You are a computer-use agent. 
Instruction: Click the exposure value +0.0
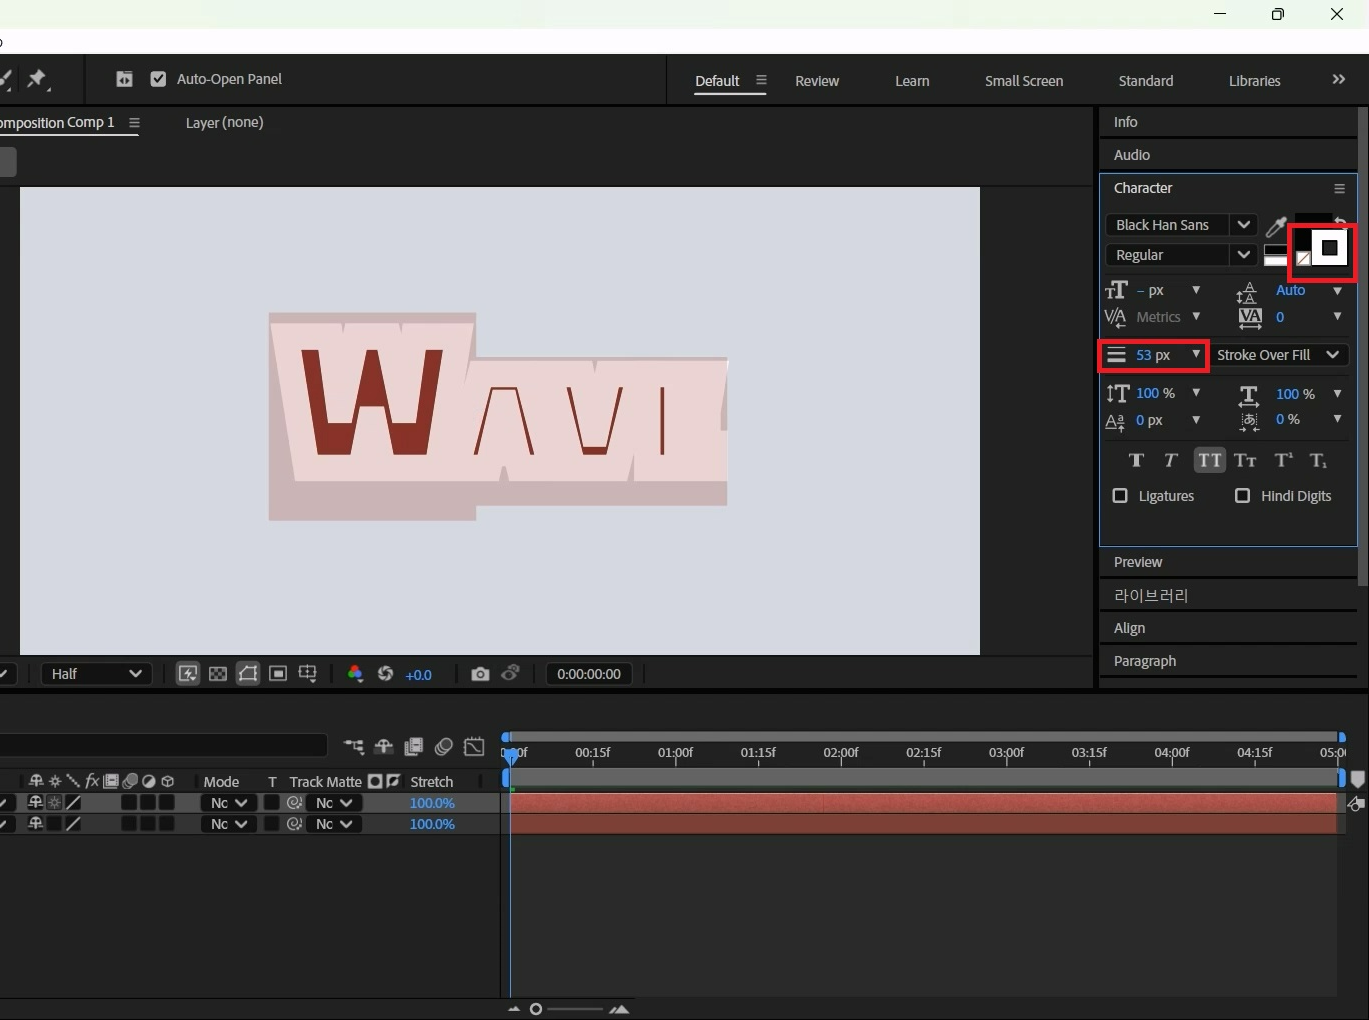coord(418,675)
